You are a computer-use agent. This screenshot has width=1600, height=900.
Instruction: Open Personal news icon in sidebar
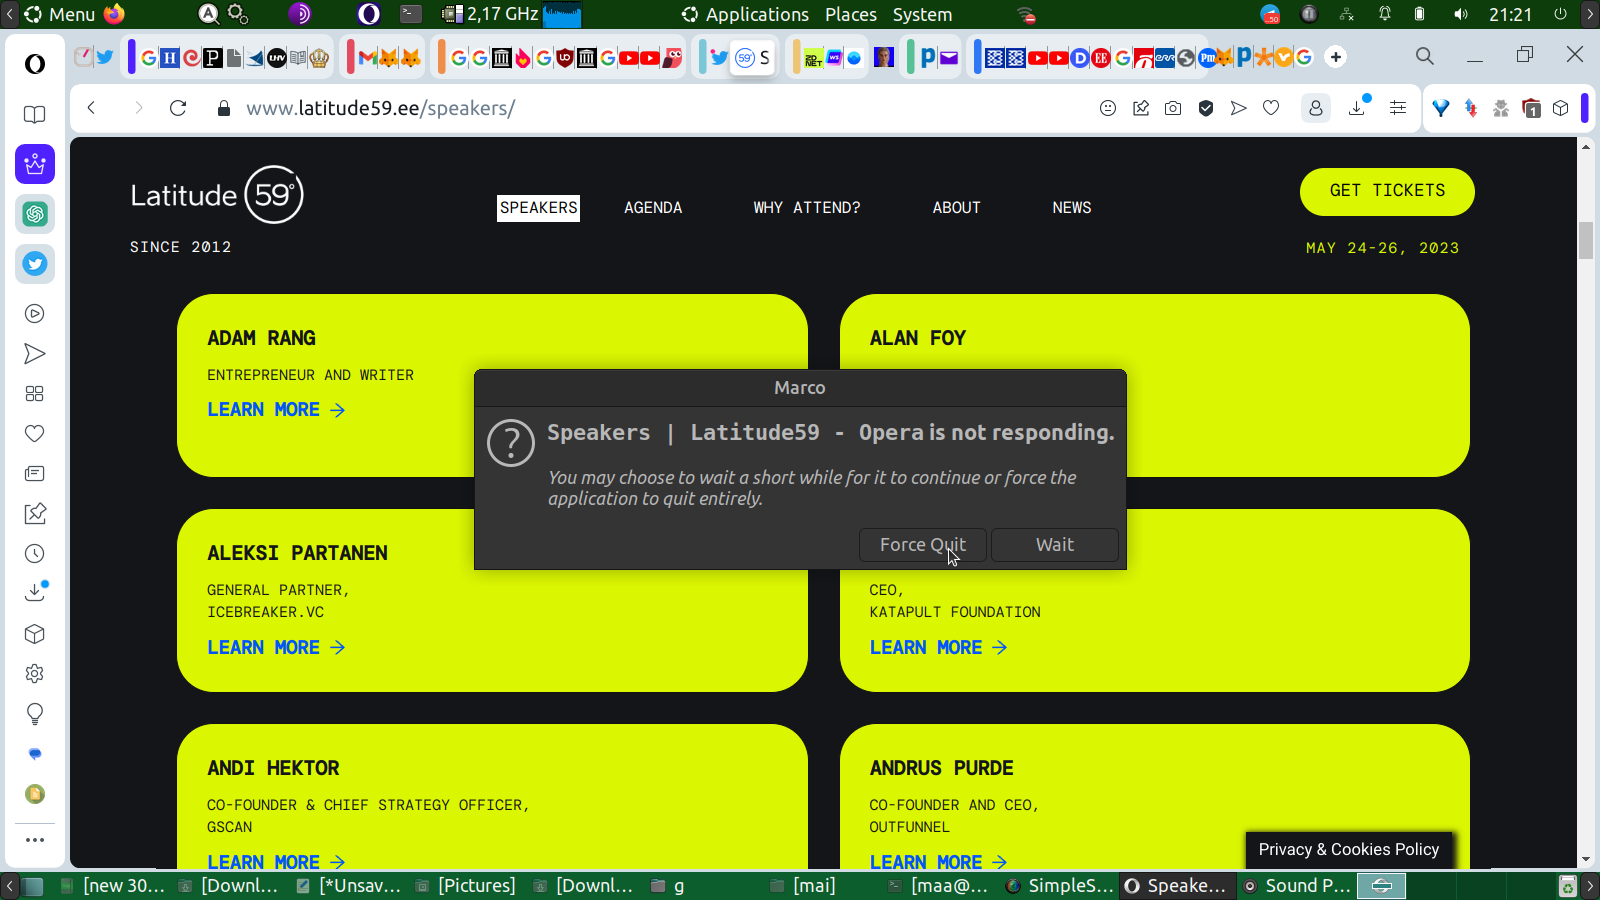(35, 474)
